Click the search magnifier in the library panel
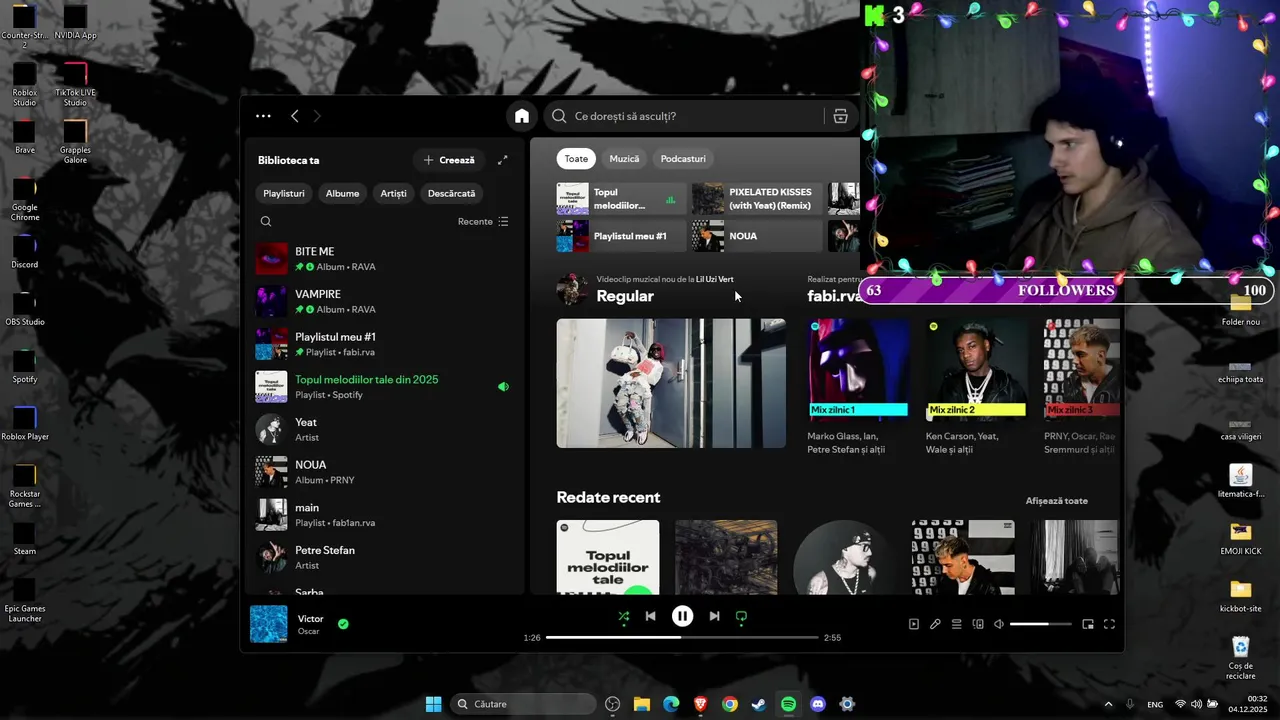This screenshot has width=1280, height=720. click(x=266, y=222)
